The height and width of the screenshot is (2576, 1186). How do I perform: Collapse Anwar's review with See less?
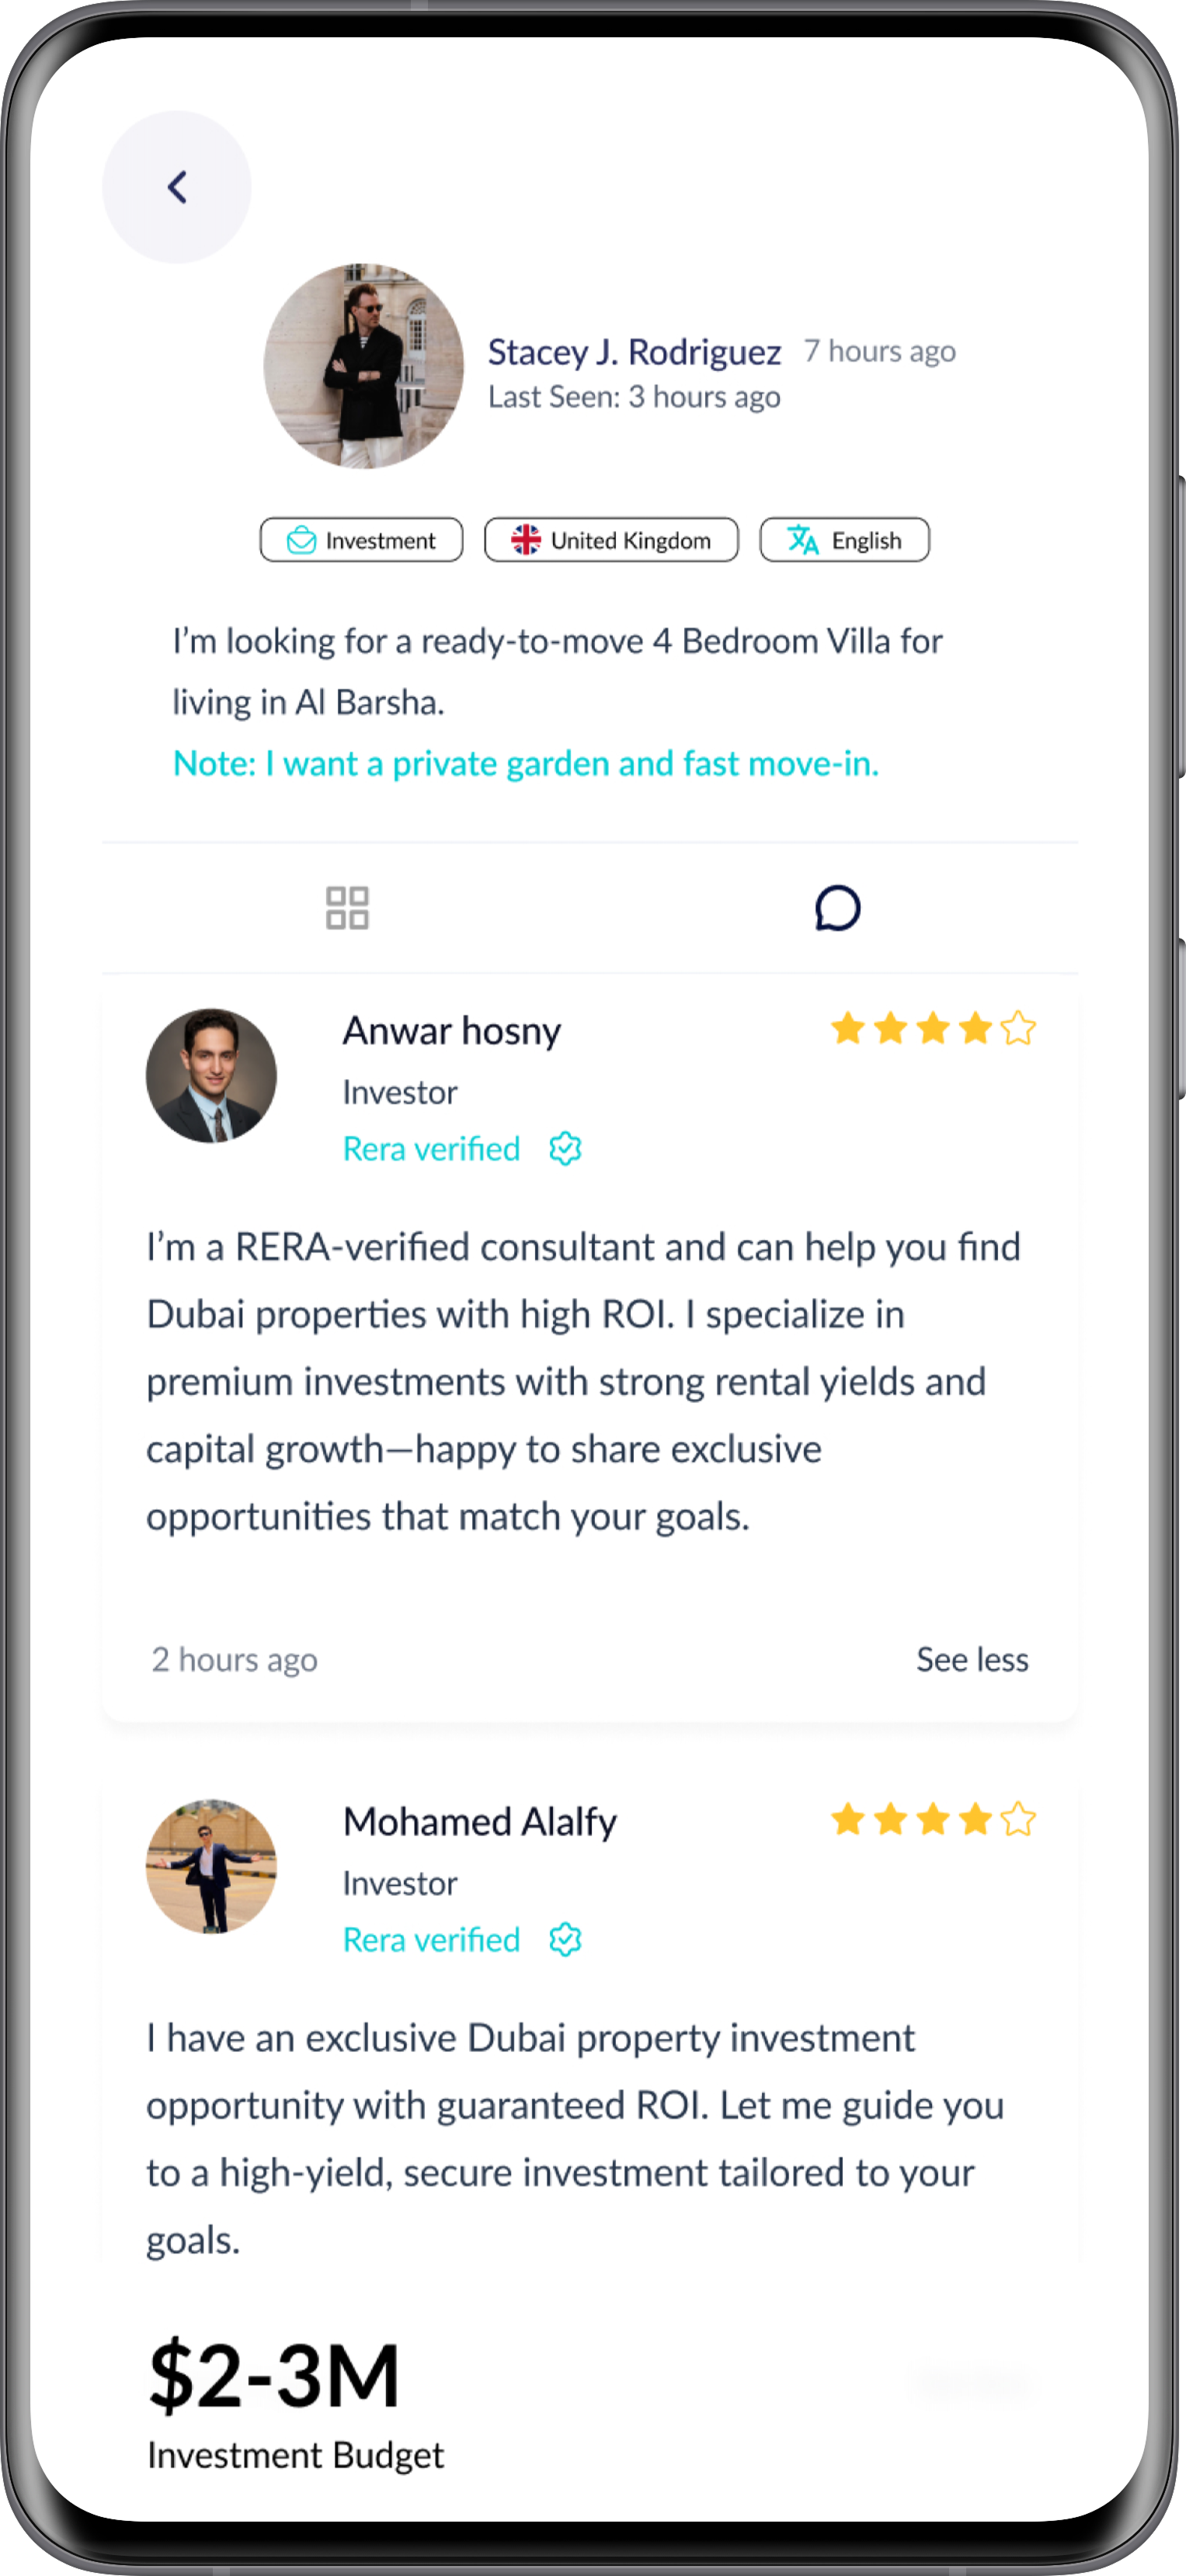tap(972, 1660)
